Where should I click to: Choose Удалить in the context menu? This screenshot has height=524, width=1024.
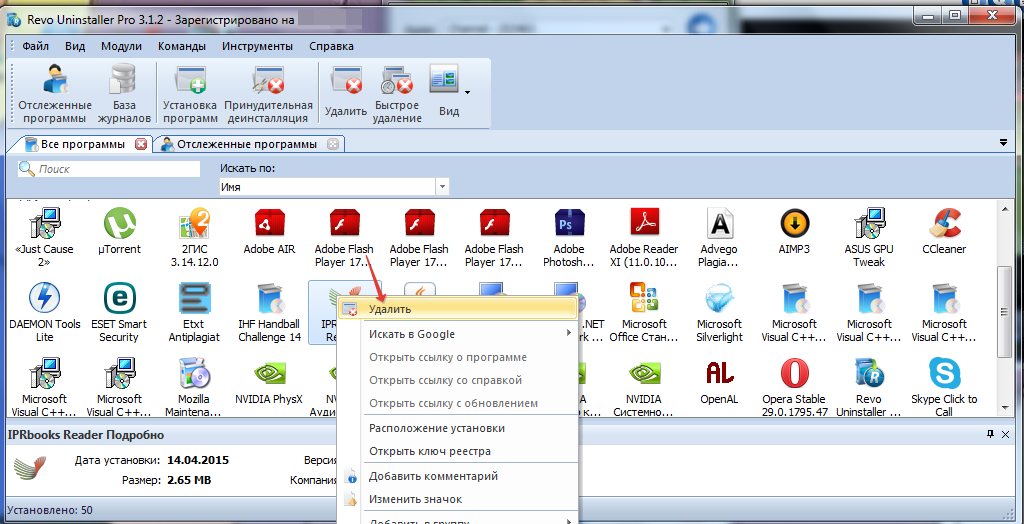pyautogui.click(x=457, y=309)
